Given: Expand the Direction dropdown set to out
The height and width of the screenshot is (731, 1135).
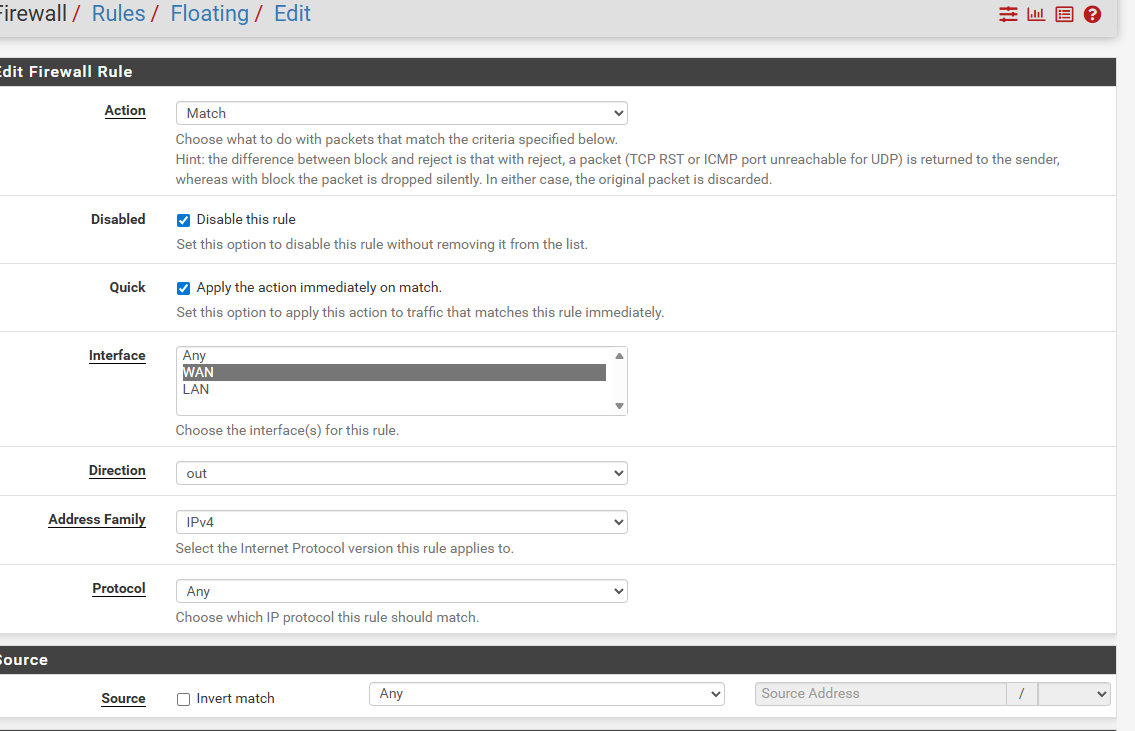Looking at the screenshot, I should coord(401,473).
